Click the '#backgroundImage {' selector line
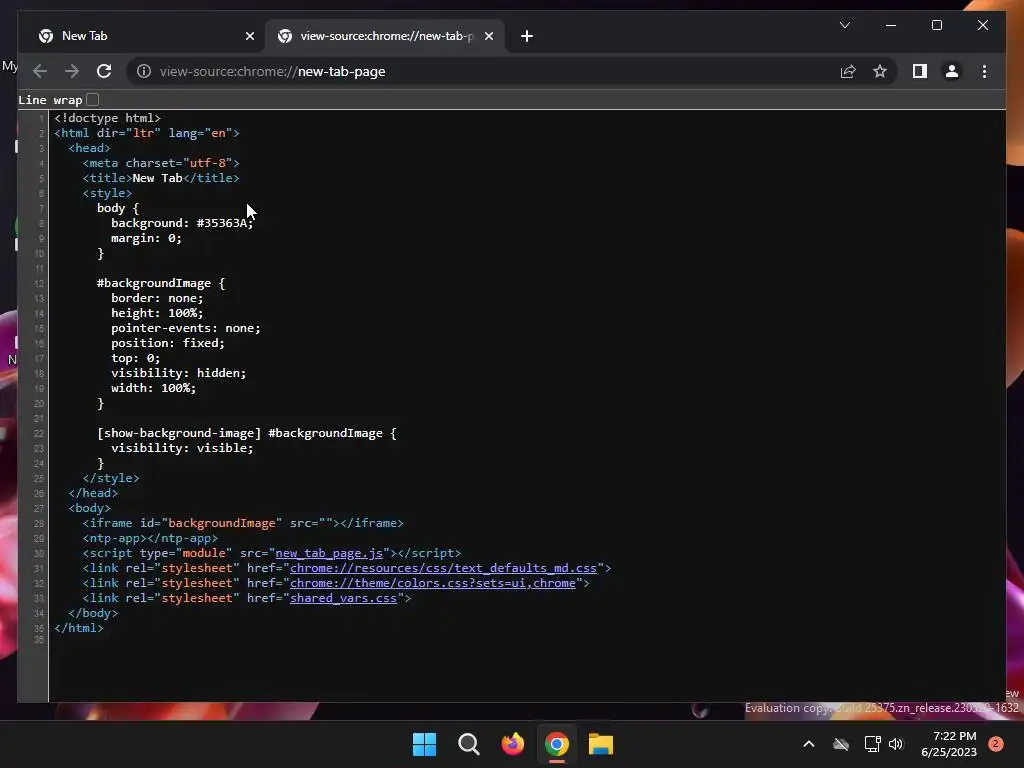 click(161, 283)
